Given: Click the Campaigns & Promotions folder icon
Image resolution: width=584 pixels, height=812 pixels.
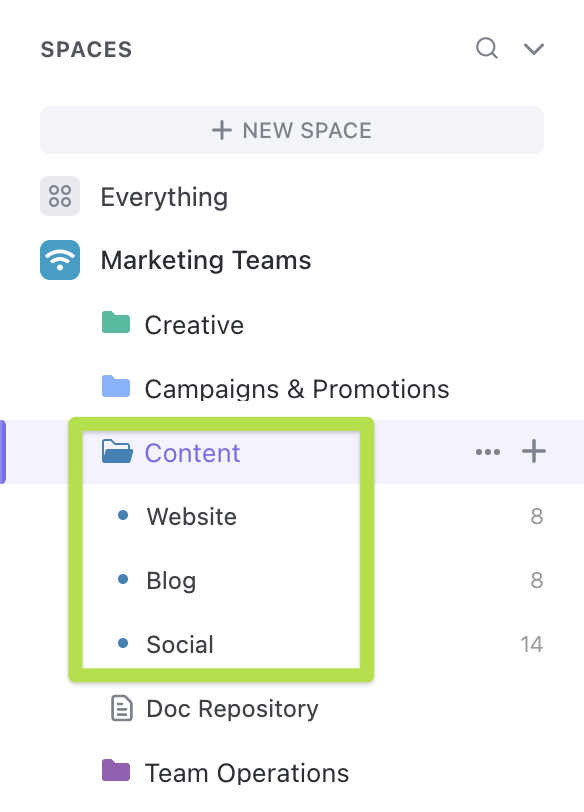Looking at the screenshot, I should point(116,388).
